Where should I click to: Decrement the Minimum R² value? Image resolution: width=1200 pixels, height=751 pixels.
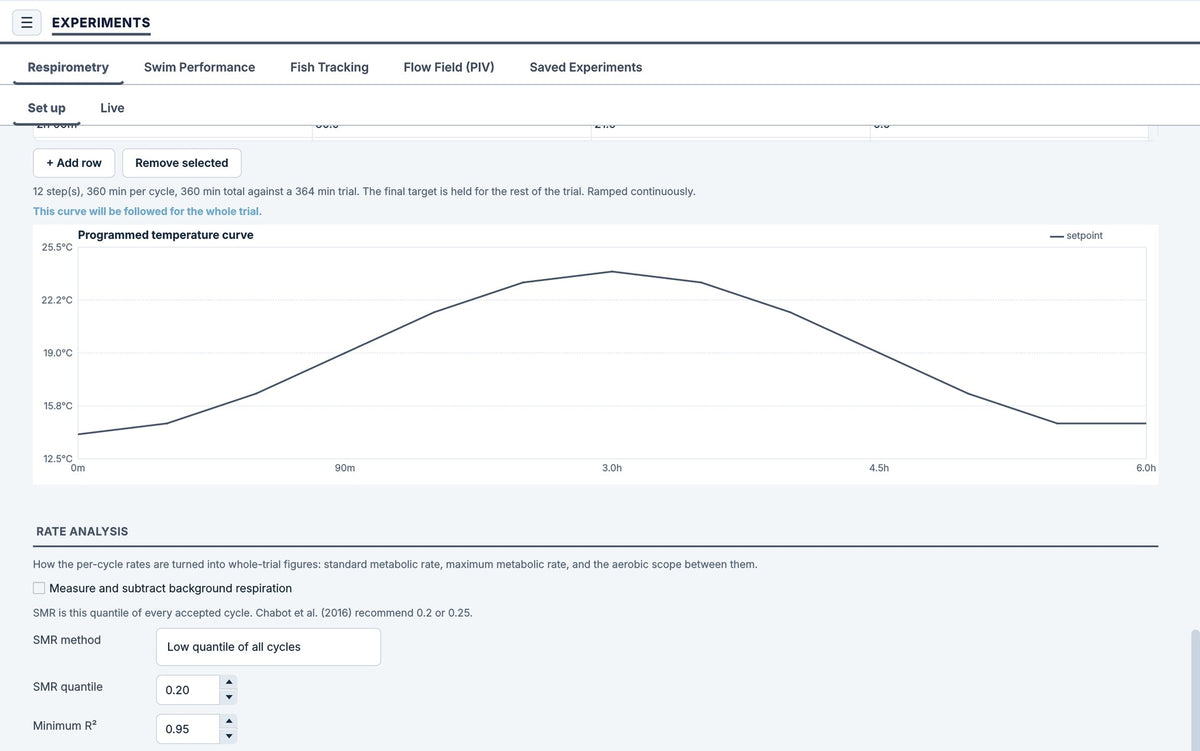point(229,736)
